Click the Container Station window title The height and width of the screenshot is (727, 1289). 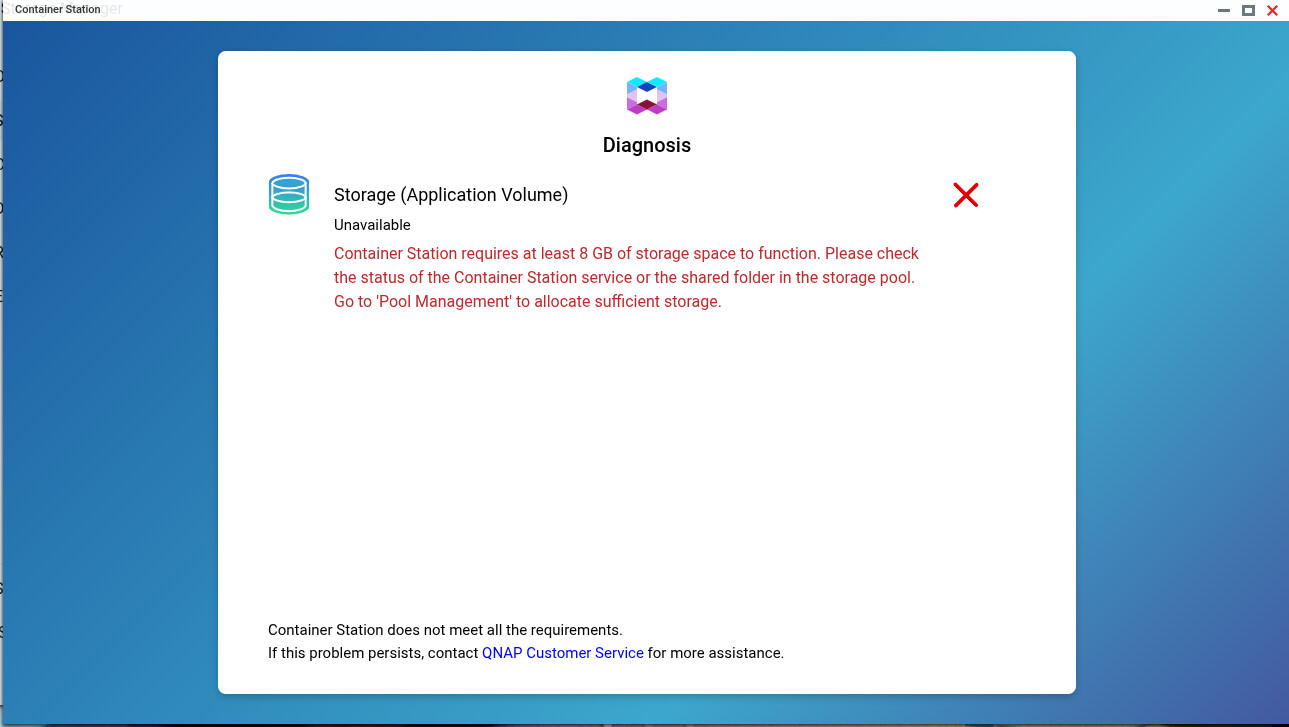point(58,9)
